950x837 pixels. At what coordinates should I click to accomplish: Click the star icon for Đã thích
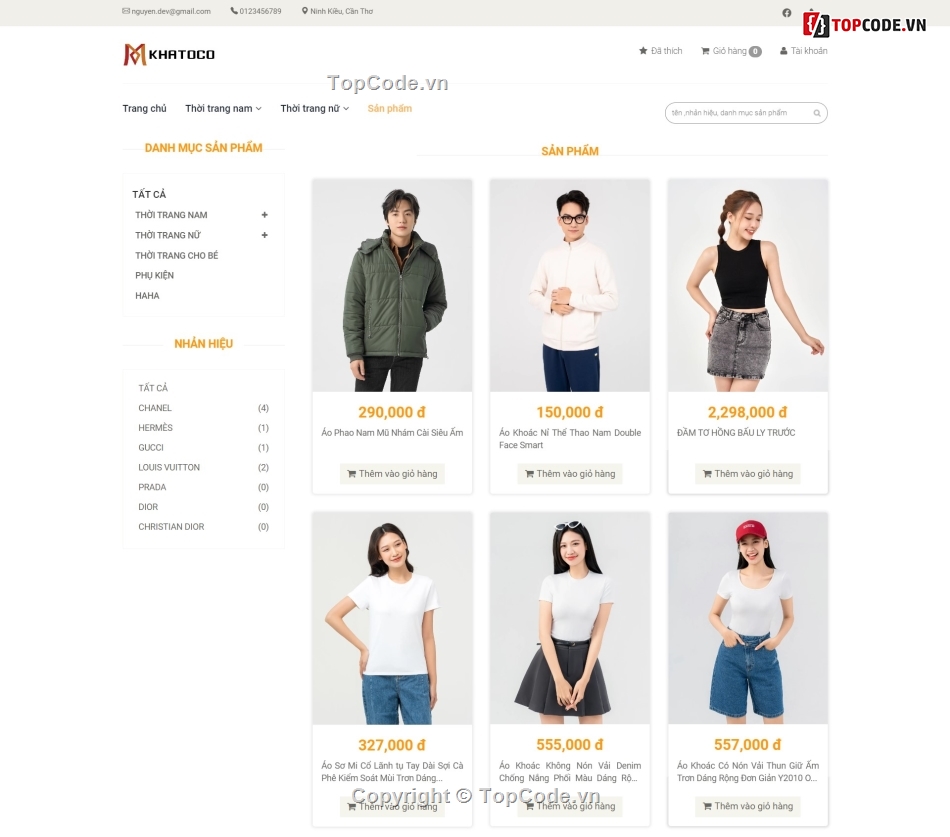(x=643, y=51)
